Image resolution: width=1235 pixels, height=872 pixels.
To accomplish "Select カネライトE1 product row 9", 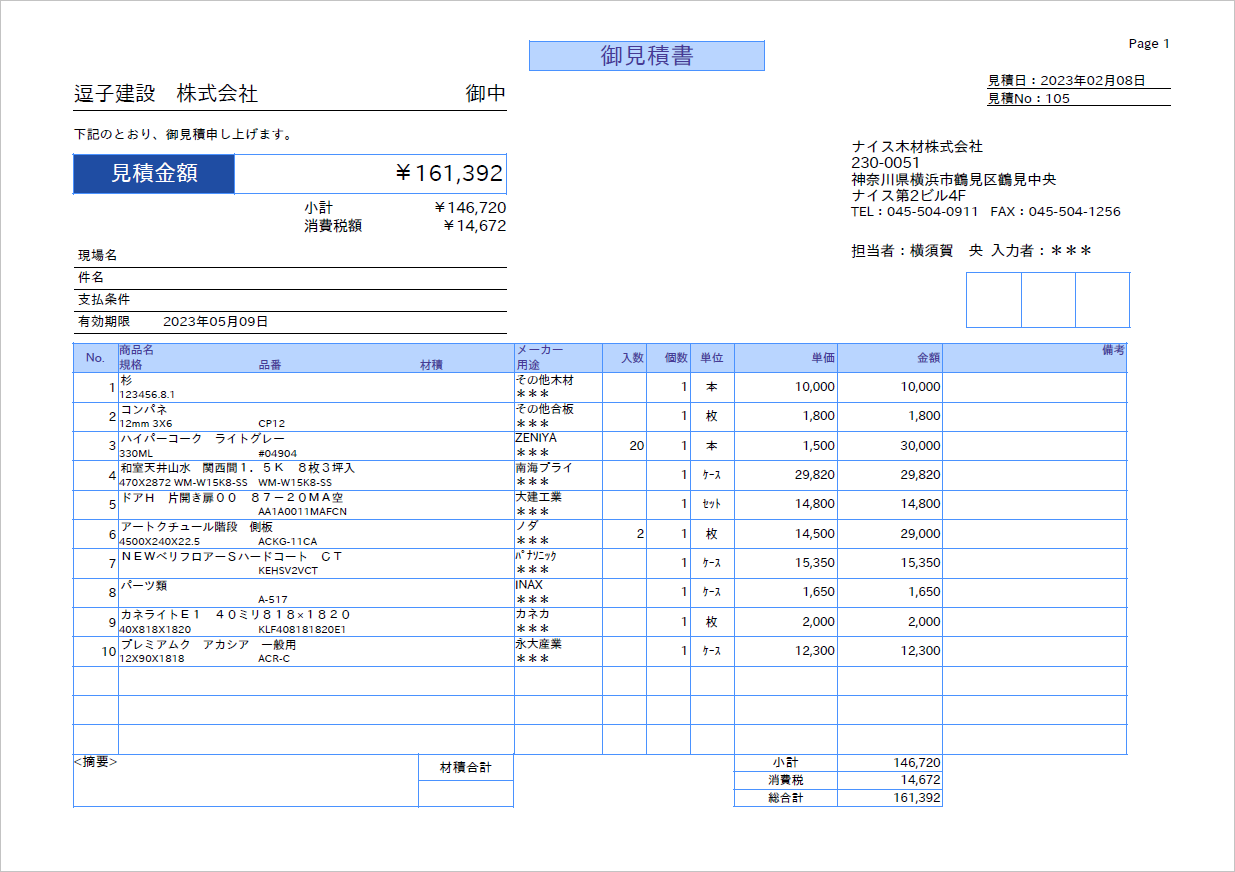I will coord(235,615).
